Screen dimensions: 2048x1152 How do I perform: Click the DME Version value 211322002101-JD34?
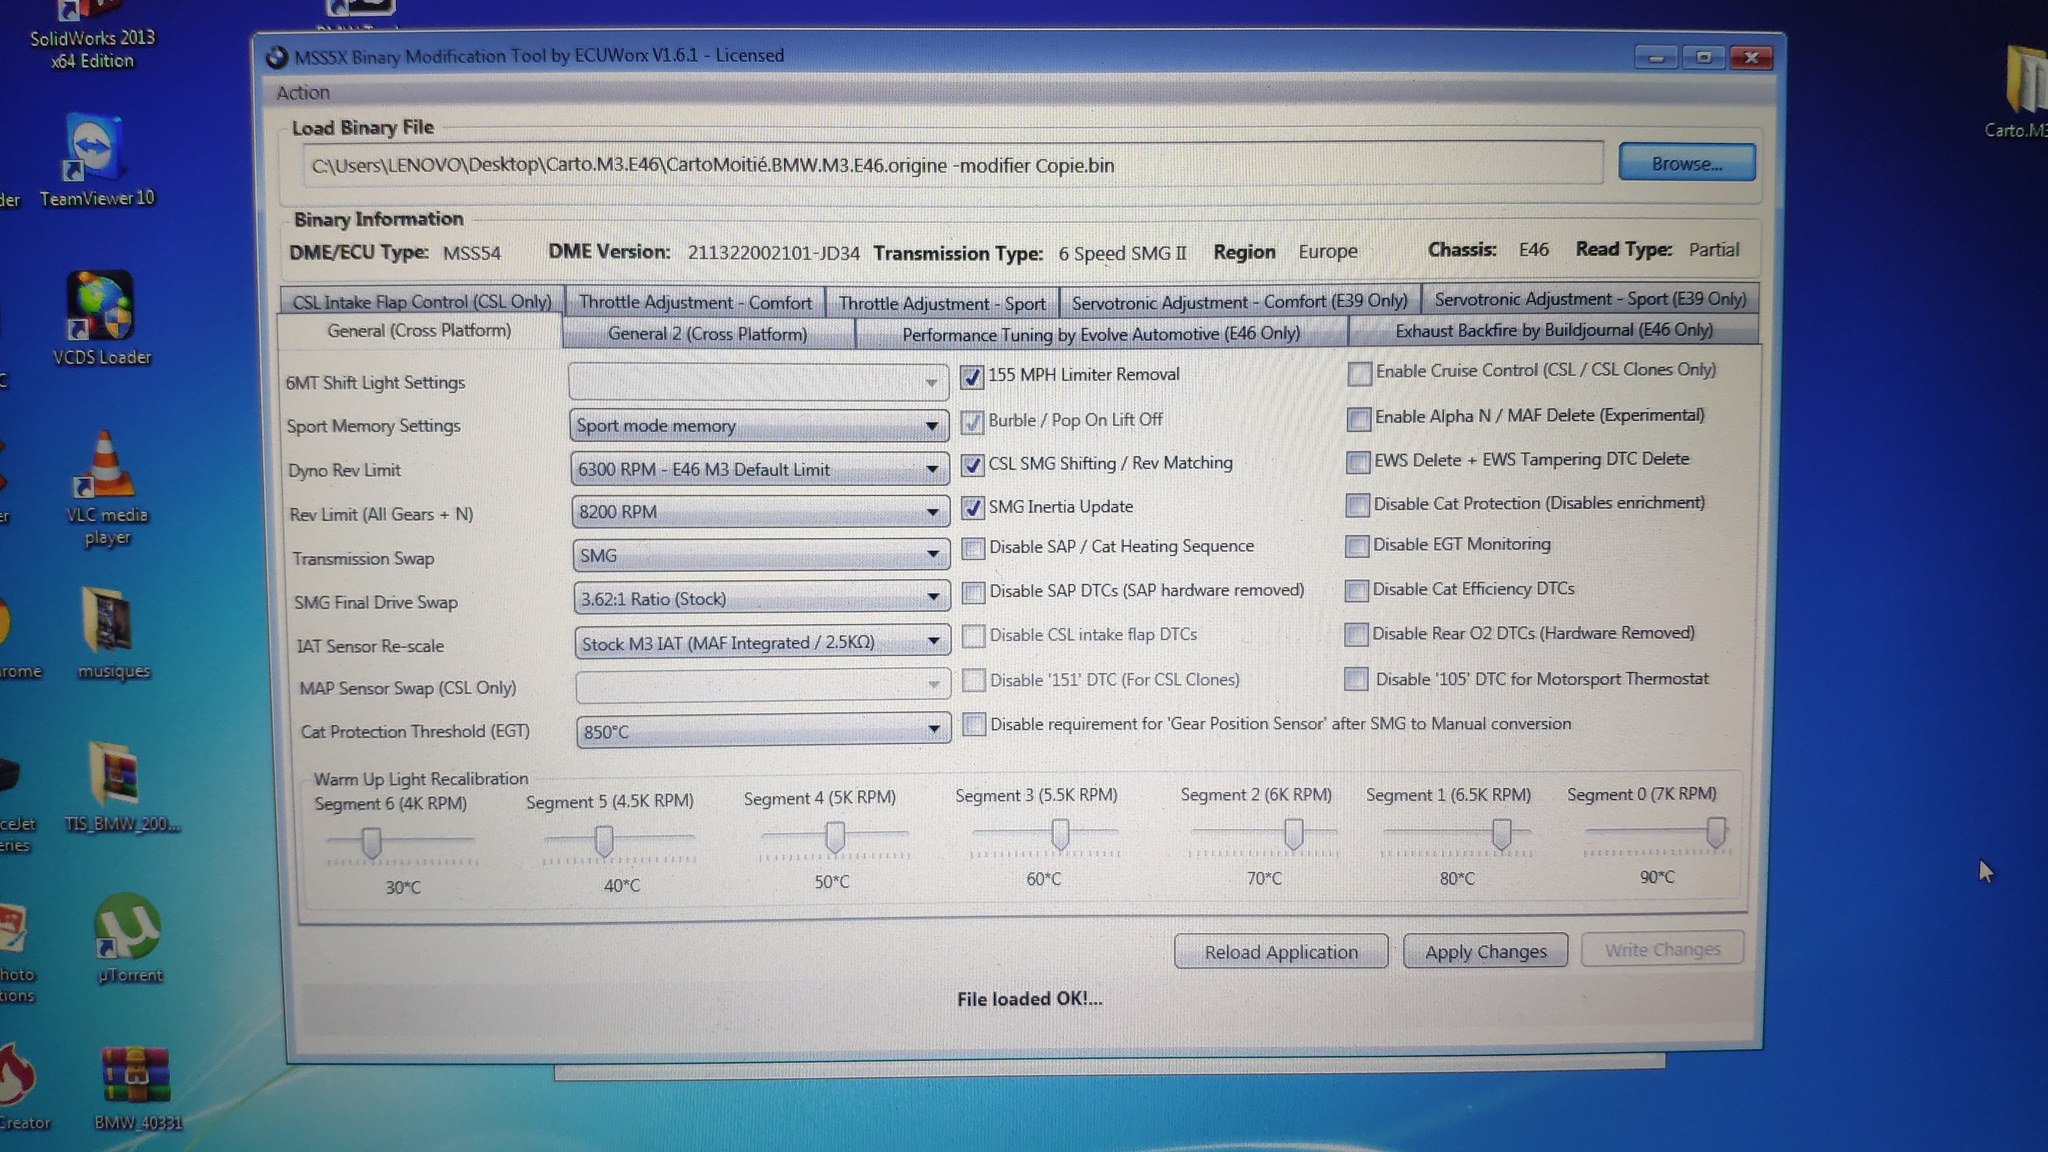(x=773, y=253)
